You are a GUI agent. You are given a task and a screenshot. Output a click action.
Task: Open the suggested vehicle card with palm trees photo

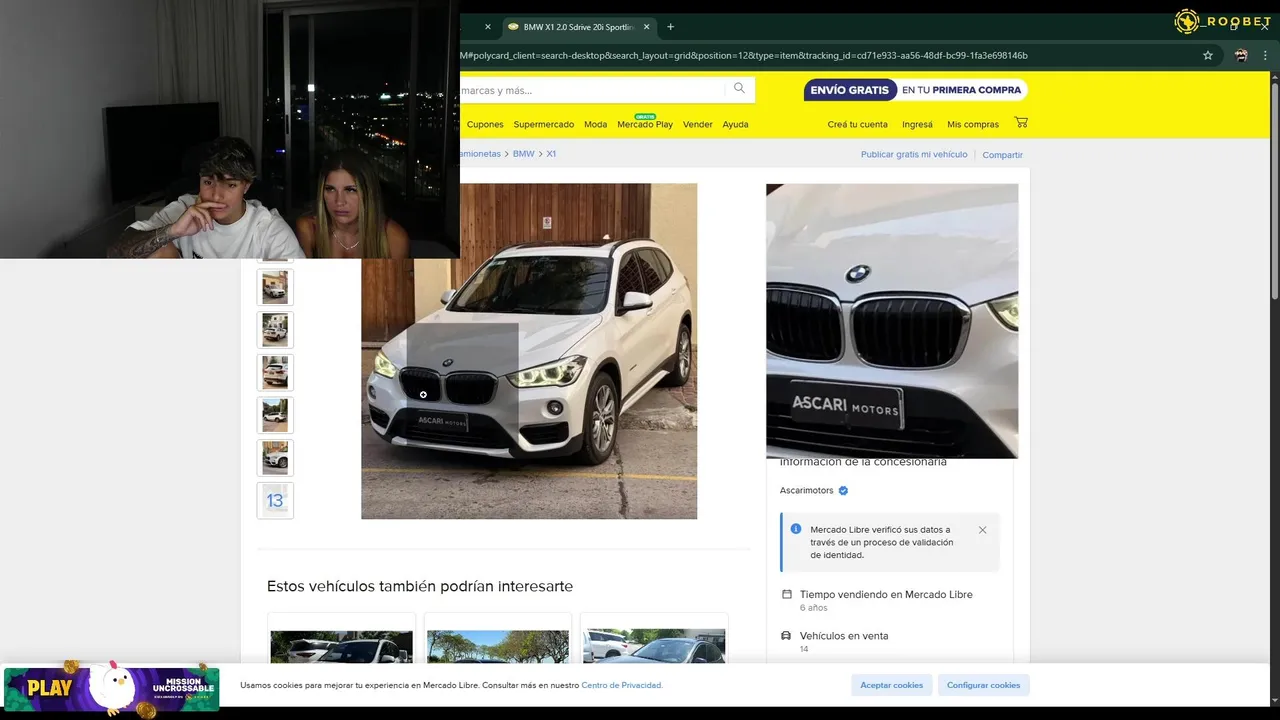pyautogui.click(x=498, y=640)
